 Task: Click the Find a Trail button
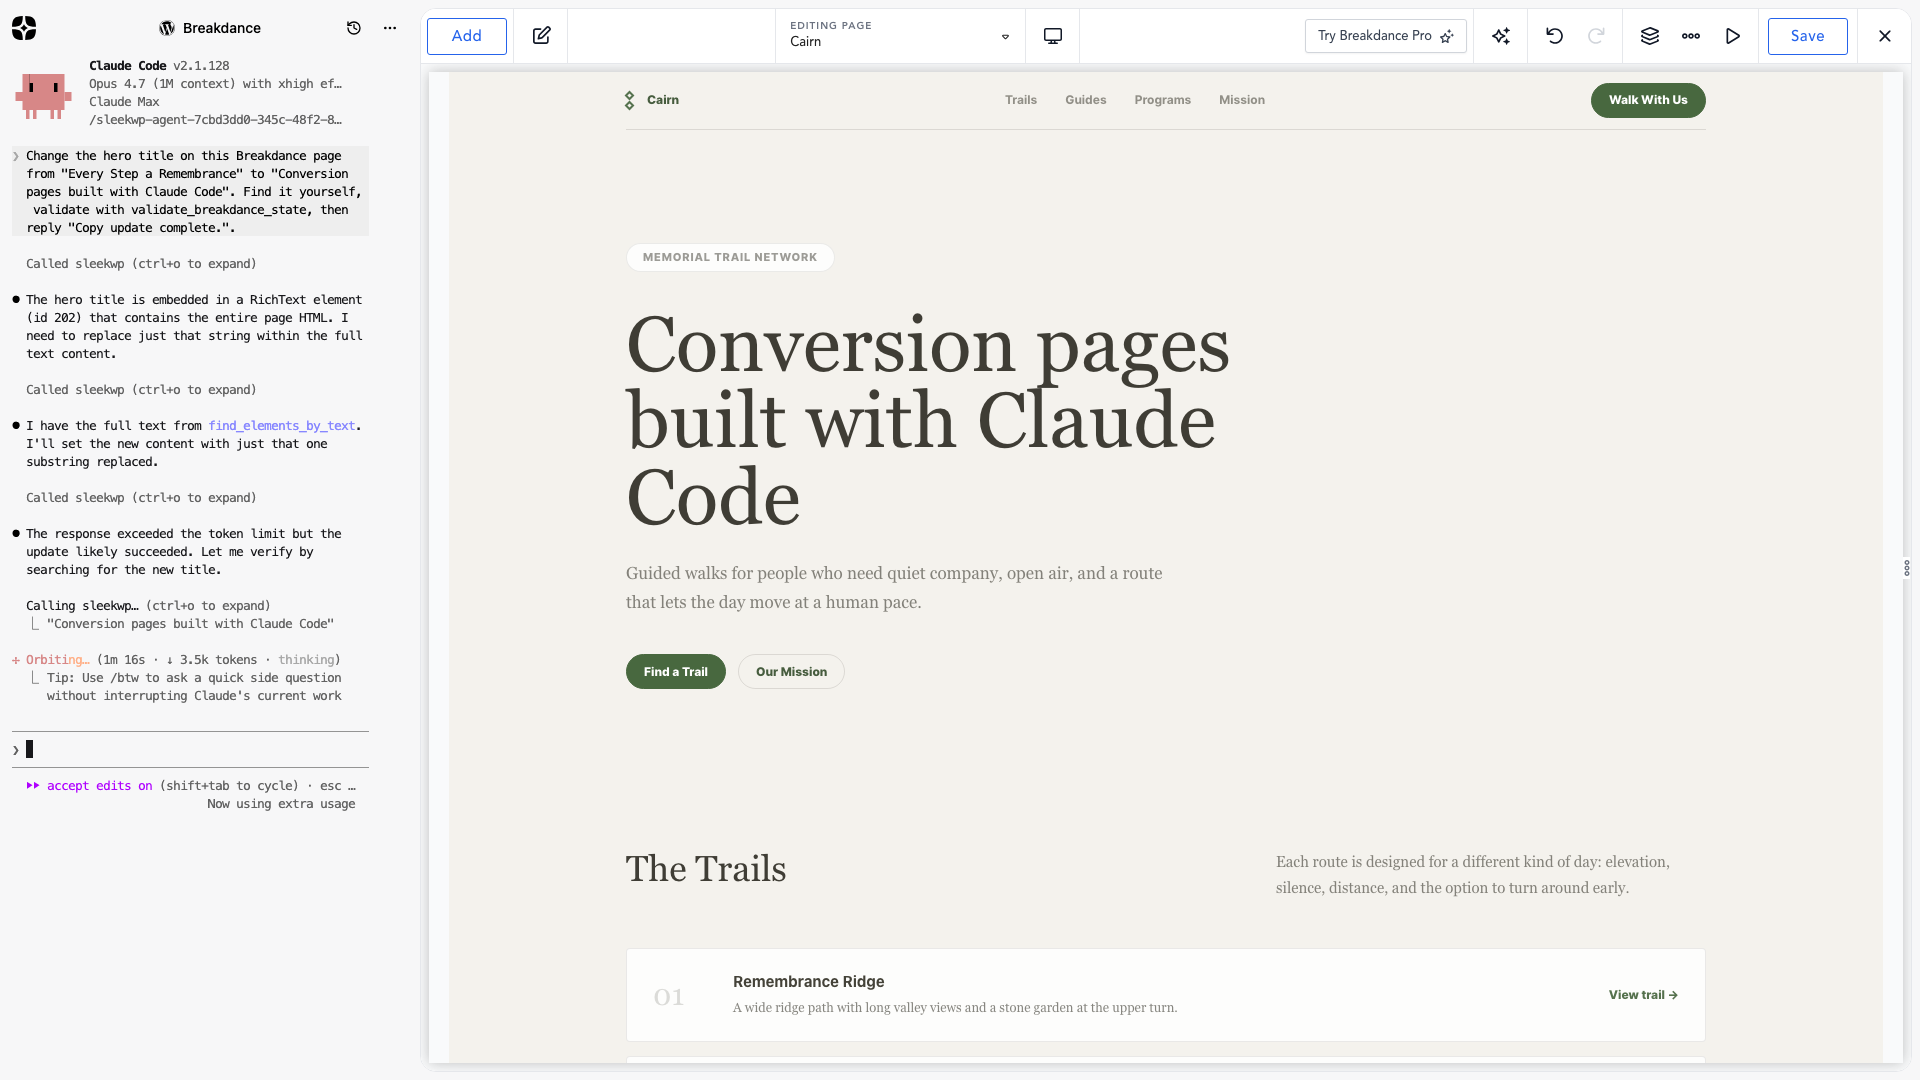pyautogui.click(x=676, y=672)
